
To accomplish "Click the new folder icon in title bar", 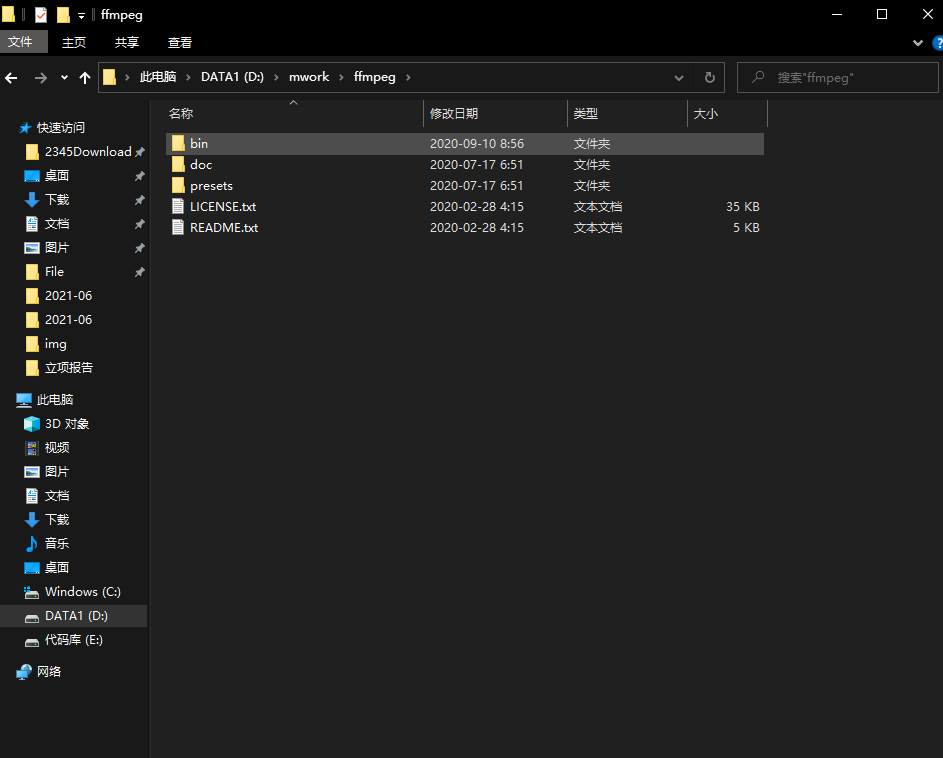I will [x=63, y=14].
